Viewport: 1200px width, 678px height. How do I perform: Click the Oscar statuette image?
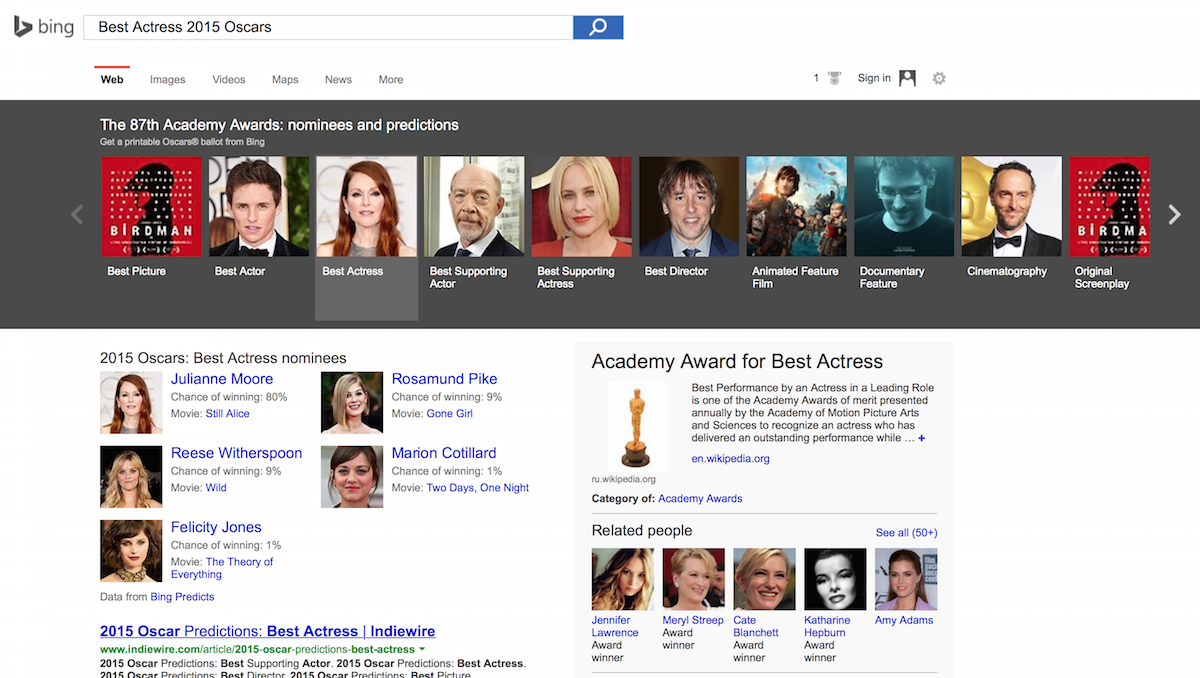(636, 428)
